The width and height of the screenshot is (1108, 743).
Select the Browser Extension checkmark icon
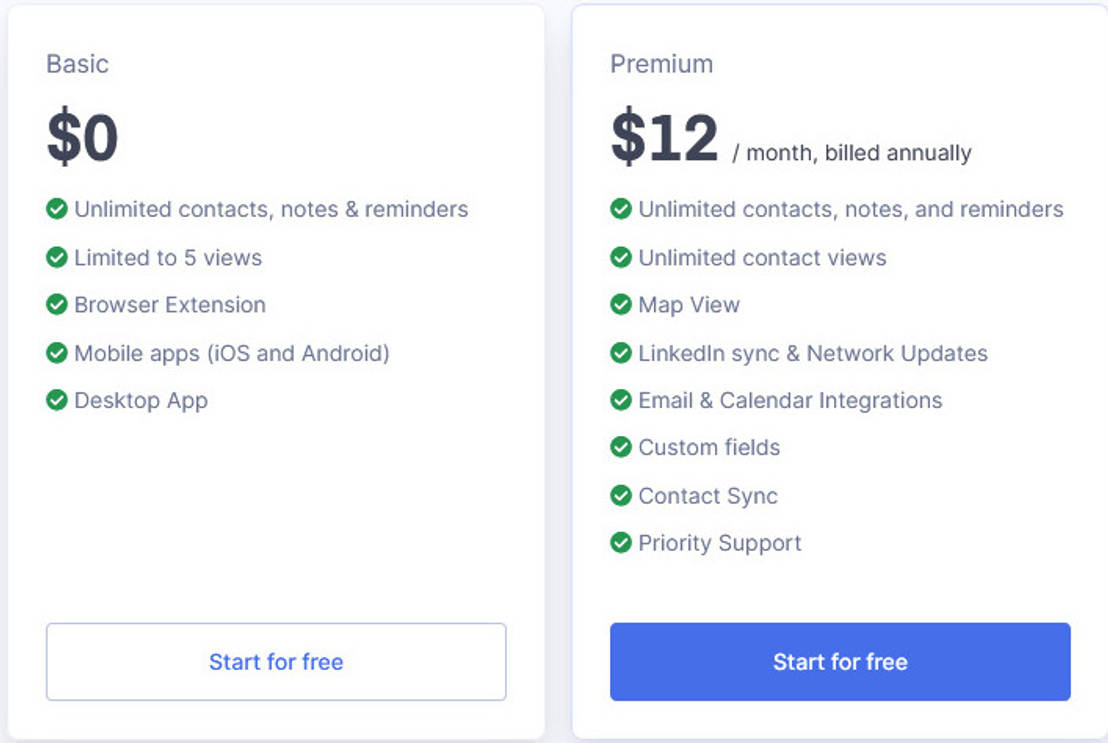[x=57, y=305]
